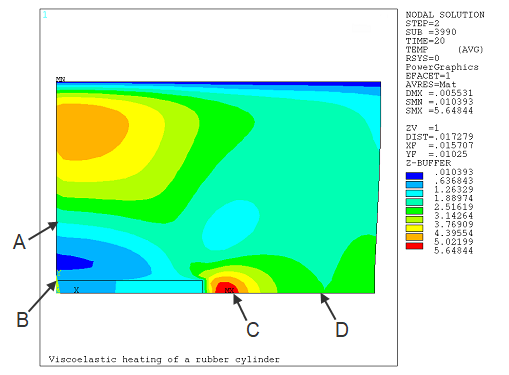Viewport: 509px width, 375px height.
Task: Click the yellow legend swatch near 4.39554
Action: 414,228
